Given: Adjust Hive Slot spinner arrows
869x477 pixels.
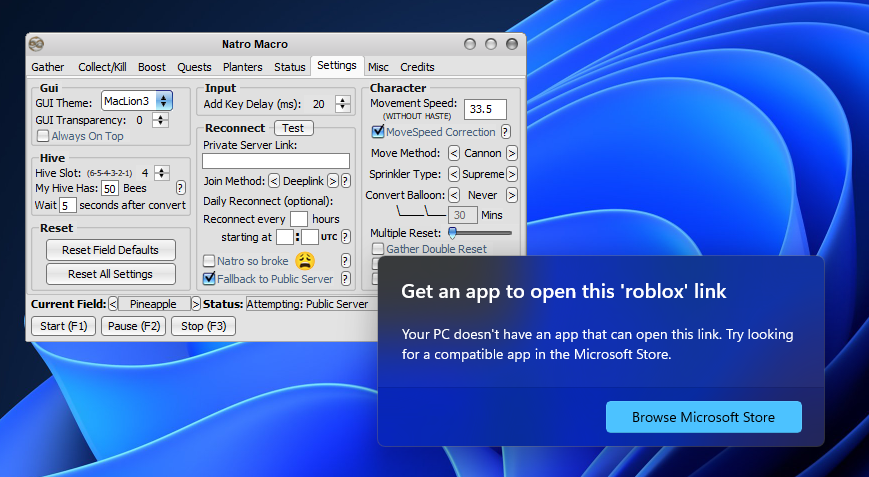Looking at the screenshot, I should [x=161, y=173].
